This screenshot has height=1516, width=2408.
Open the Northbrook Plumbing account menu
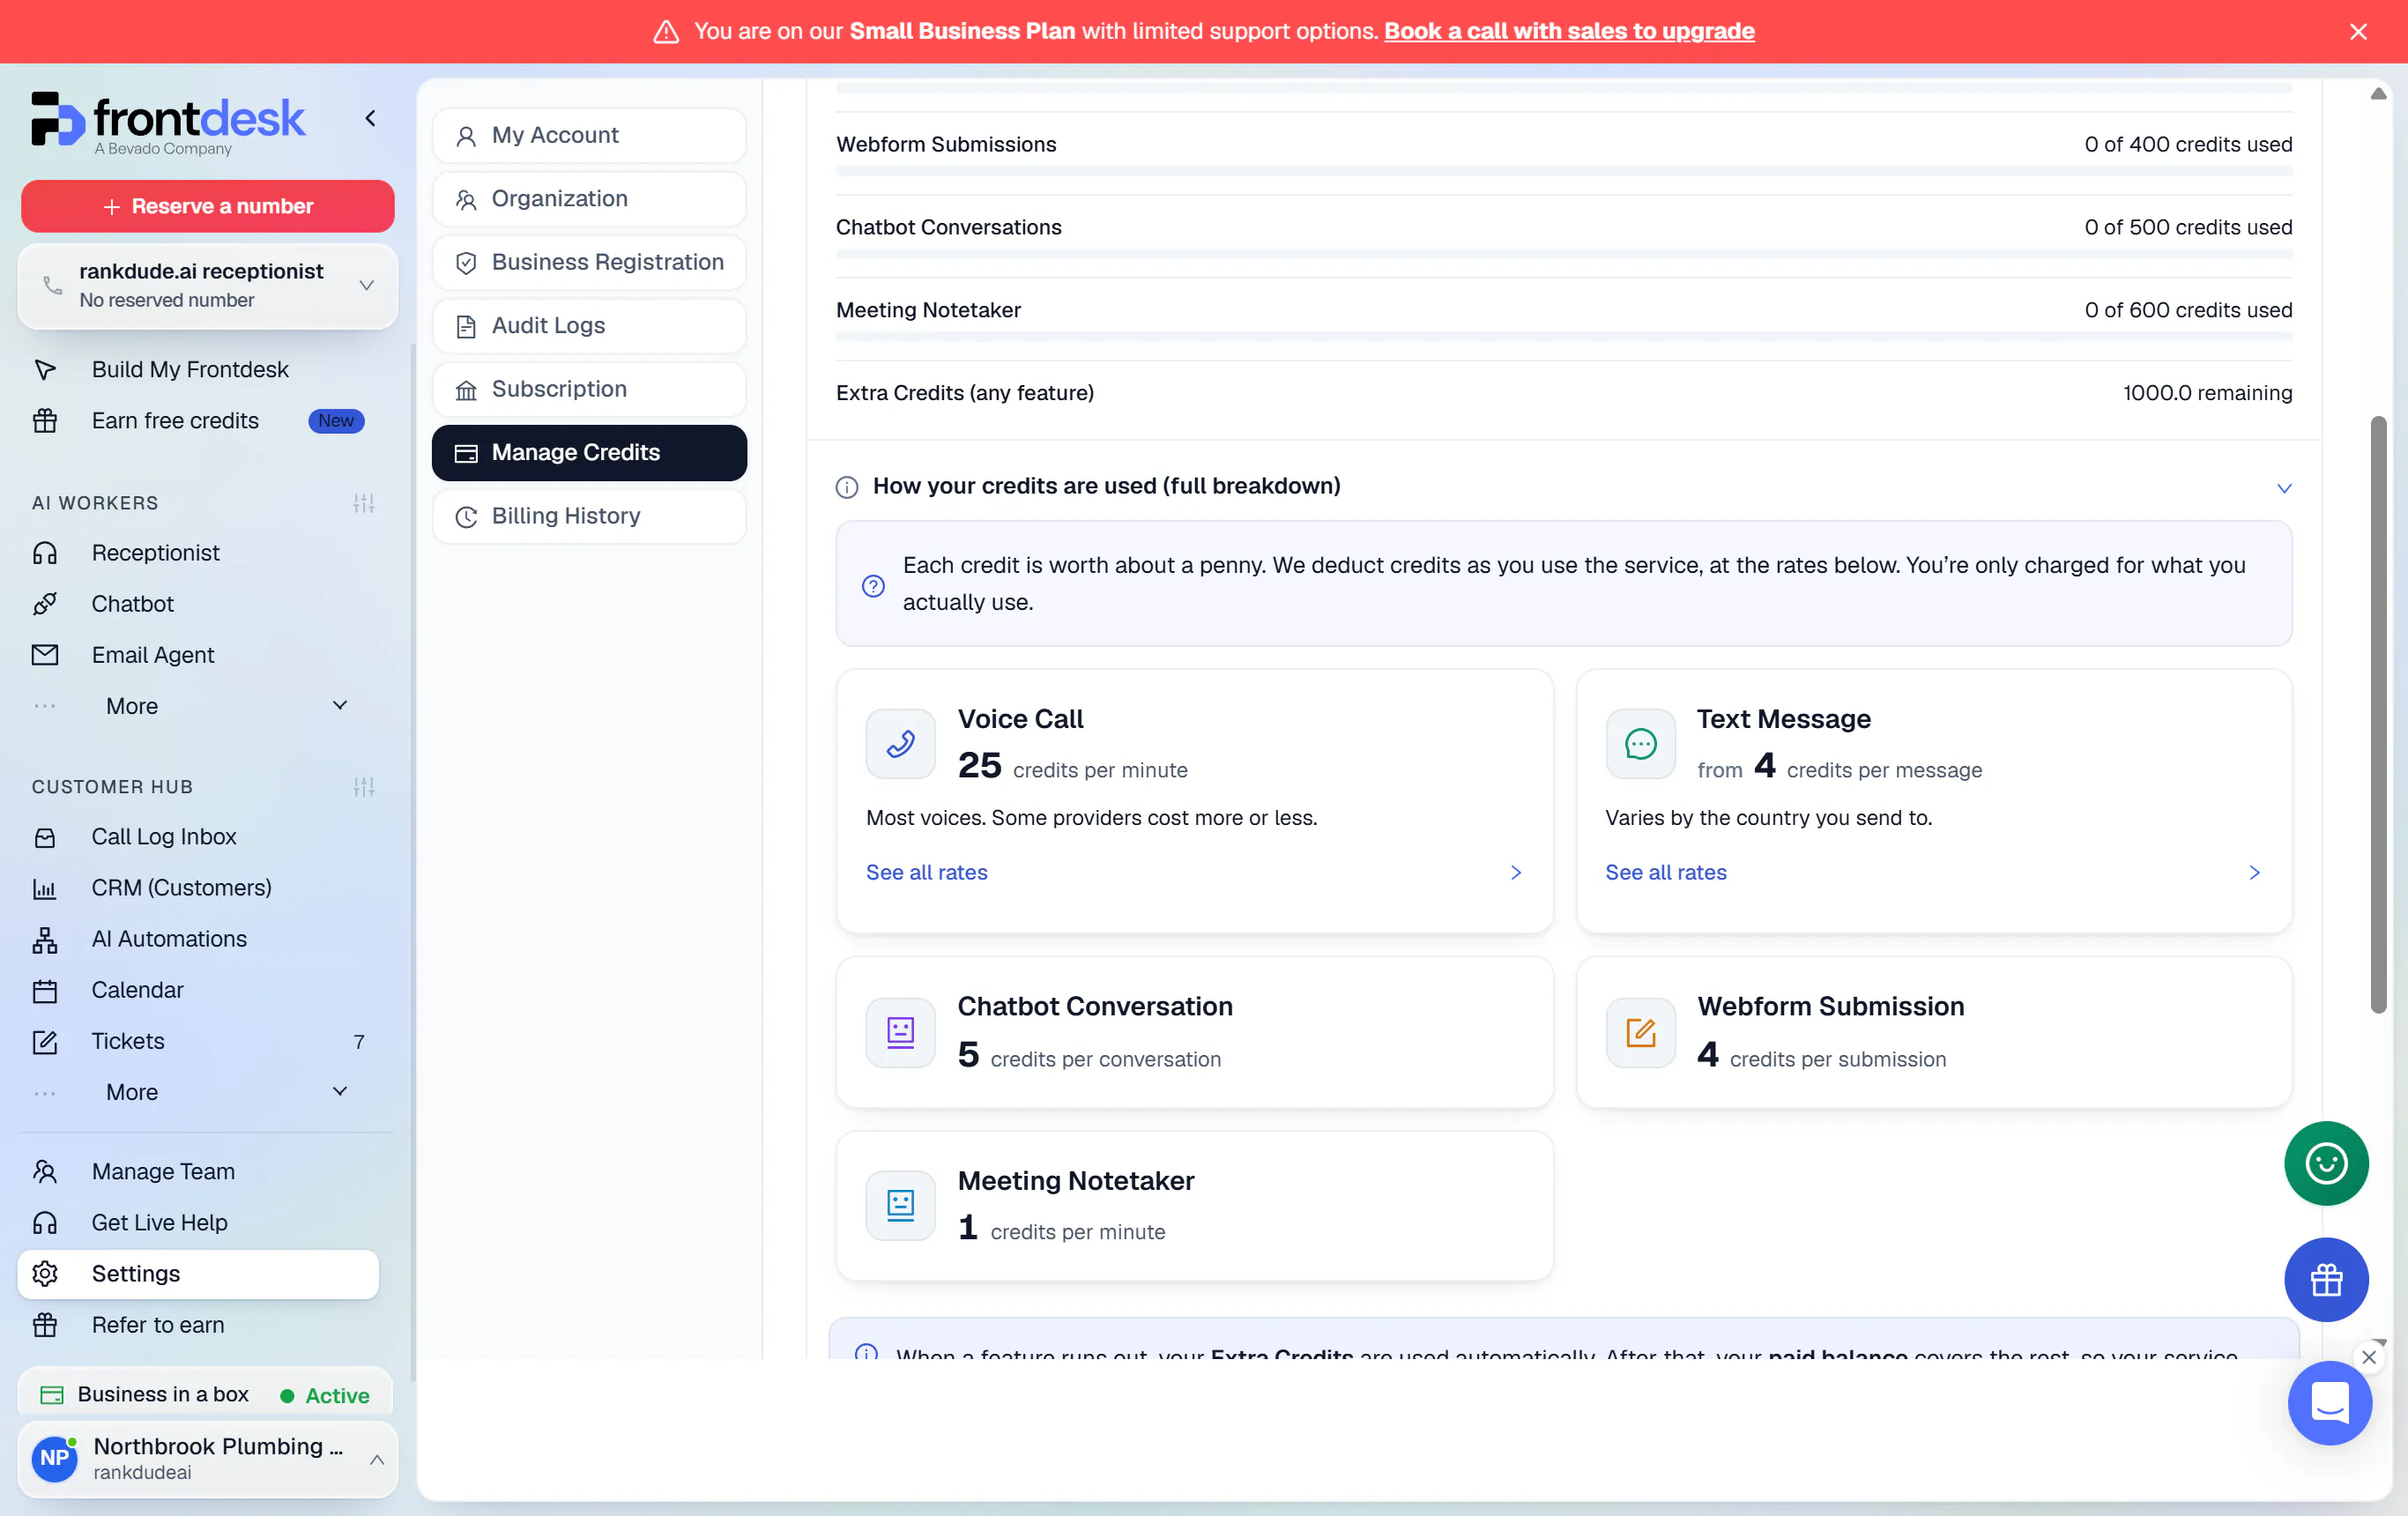[x=208, y=1458]
